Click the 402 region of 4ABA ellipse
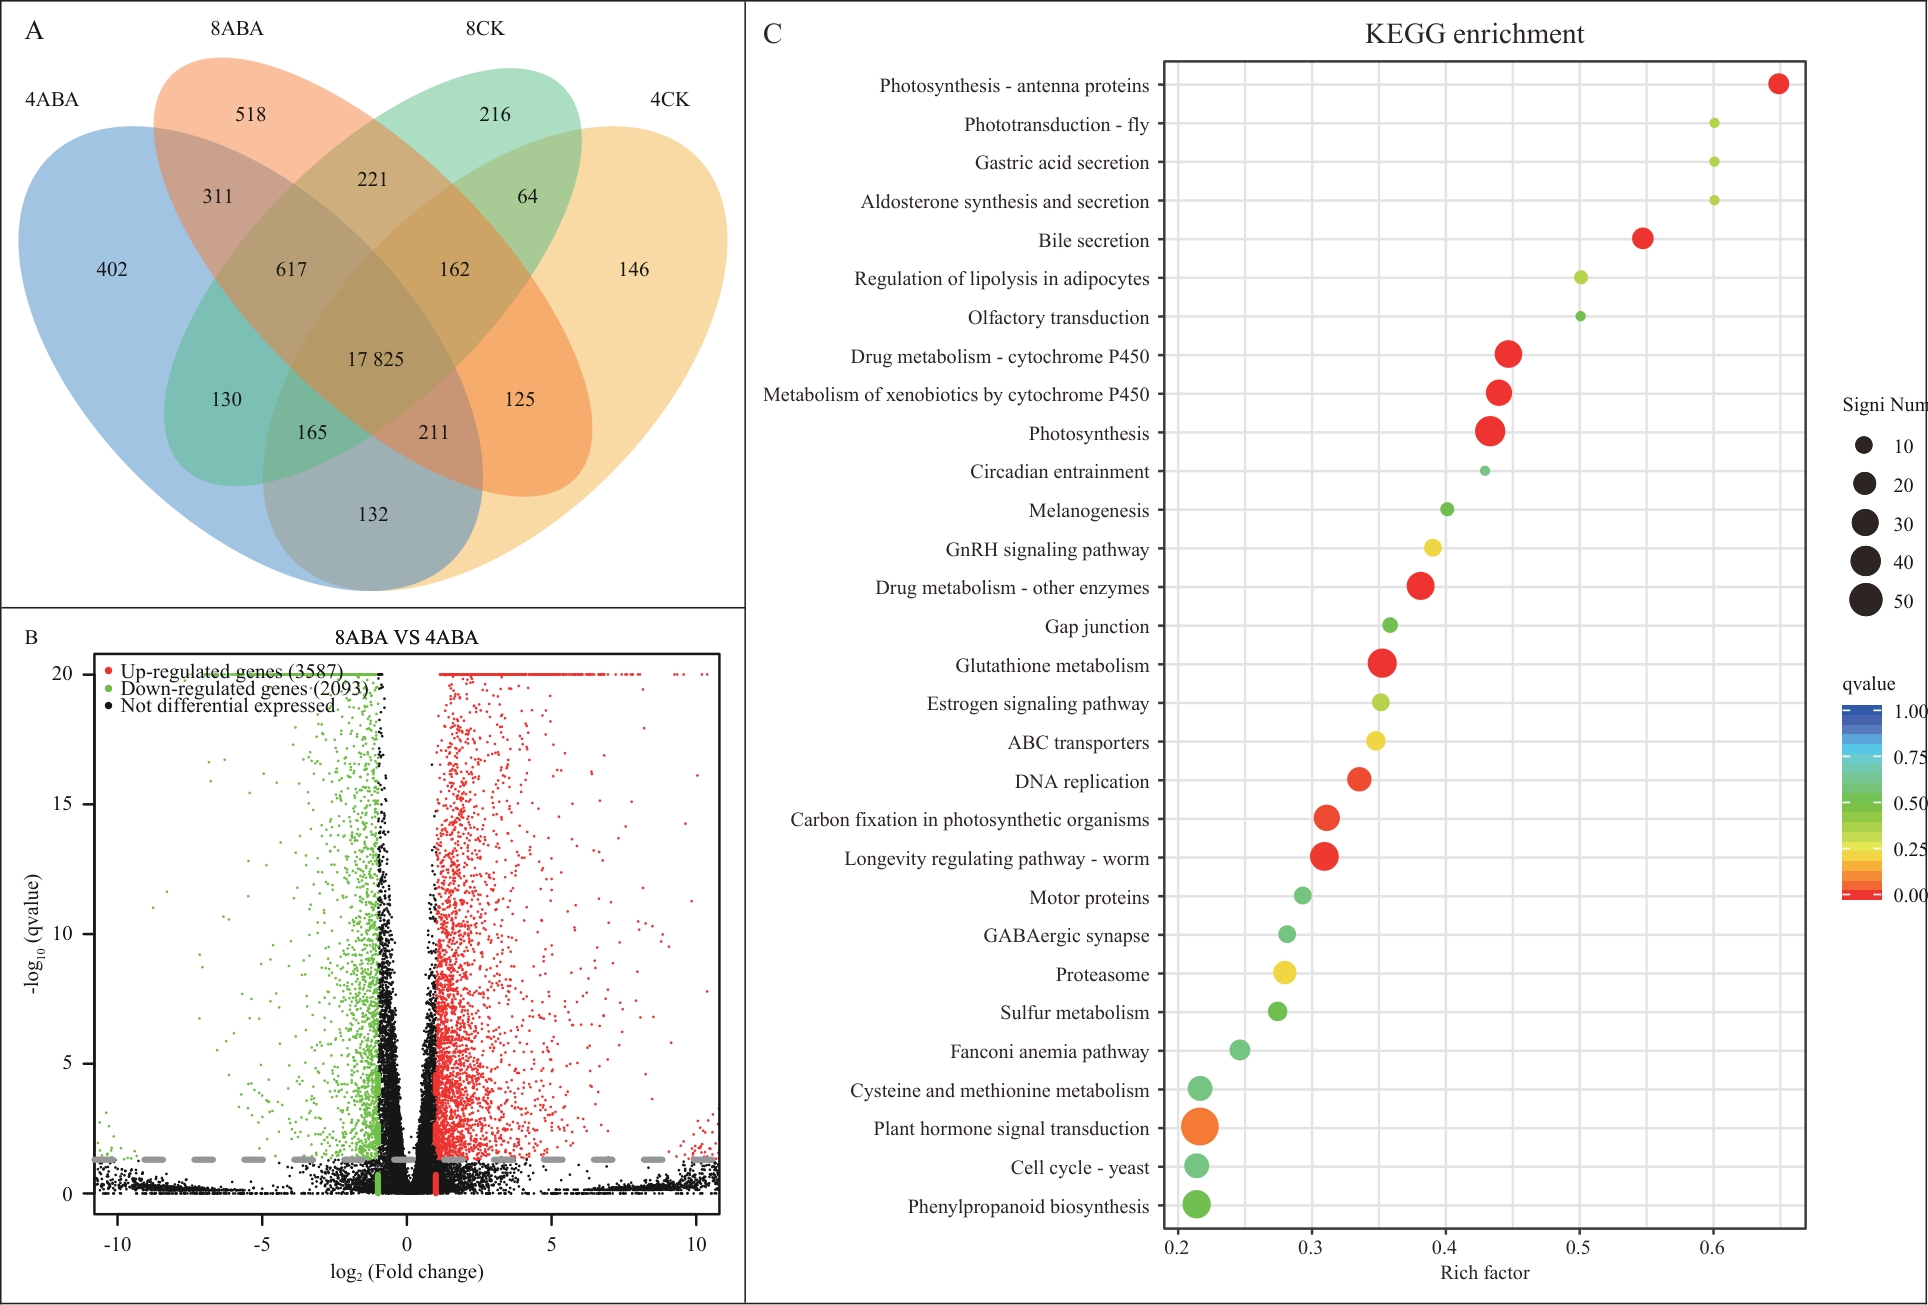The width and height of the screenshot is (1928, 1305). pyautogui.click(x=112, y=269)
